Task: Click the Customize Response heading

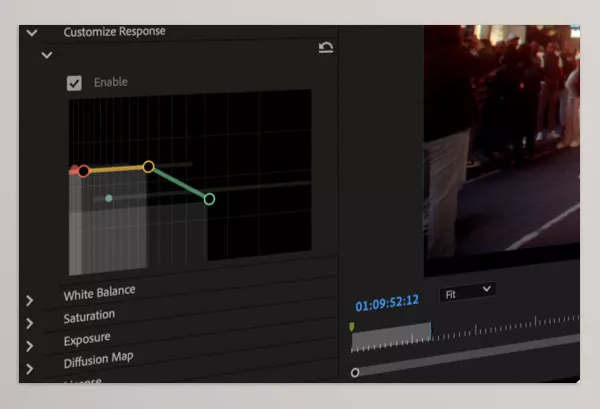Action: point(114,32)
